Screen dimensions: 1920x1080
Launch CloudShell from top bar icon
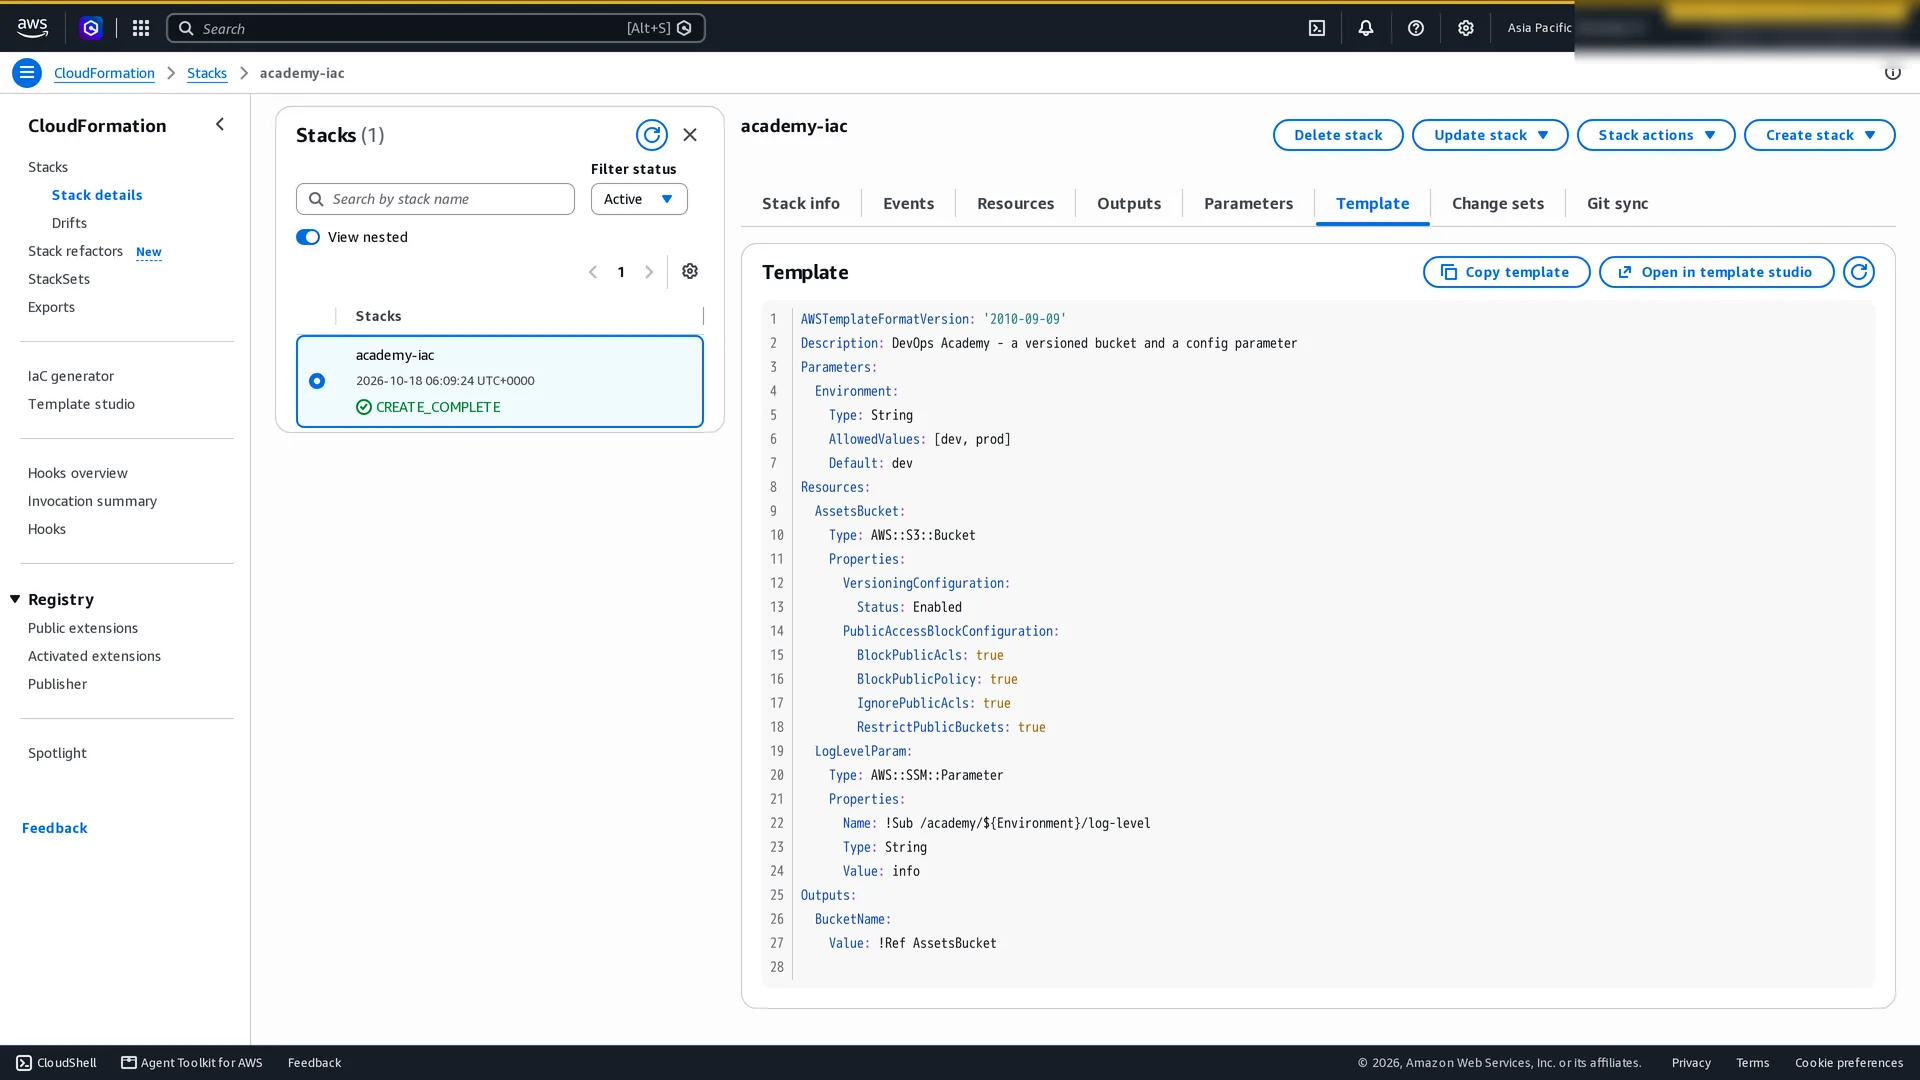(x=1317, y=28)
